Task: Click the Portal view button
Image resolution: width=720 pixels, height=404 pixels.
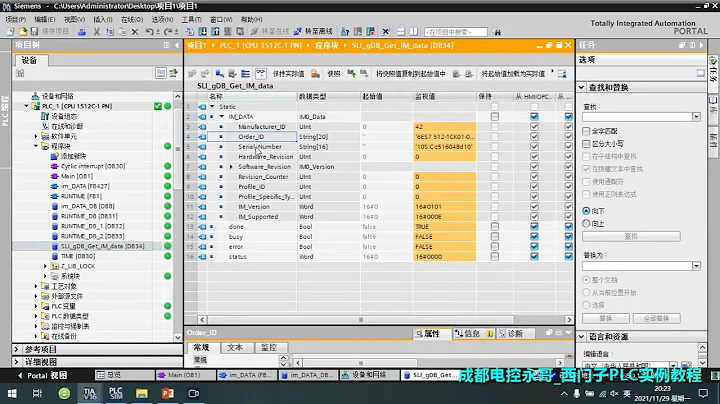Action: pos(42,376)
